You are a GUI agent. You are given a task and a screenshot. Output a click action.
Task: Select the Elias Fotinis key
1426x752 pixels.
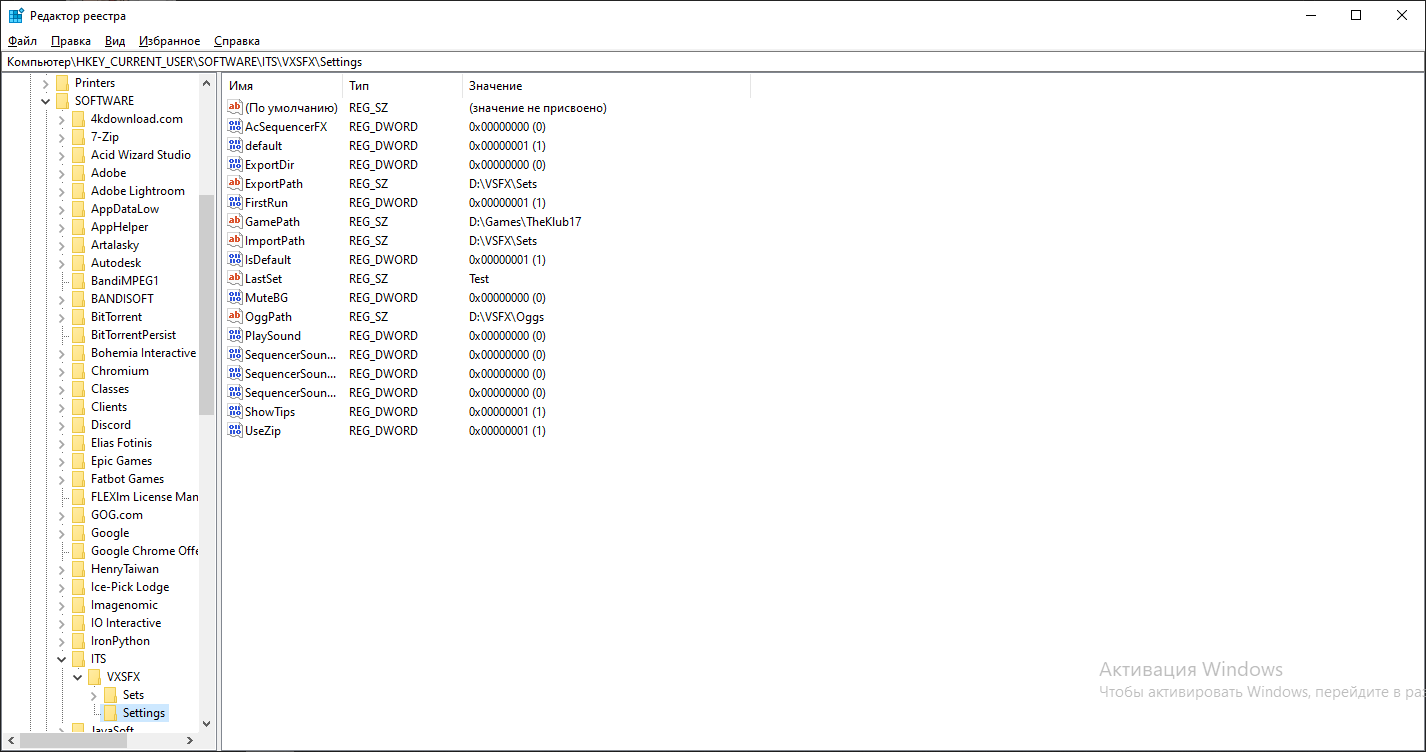tap(121, 443)
